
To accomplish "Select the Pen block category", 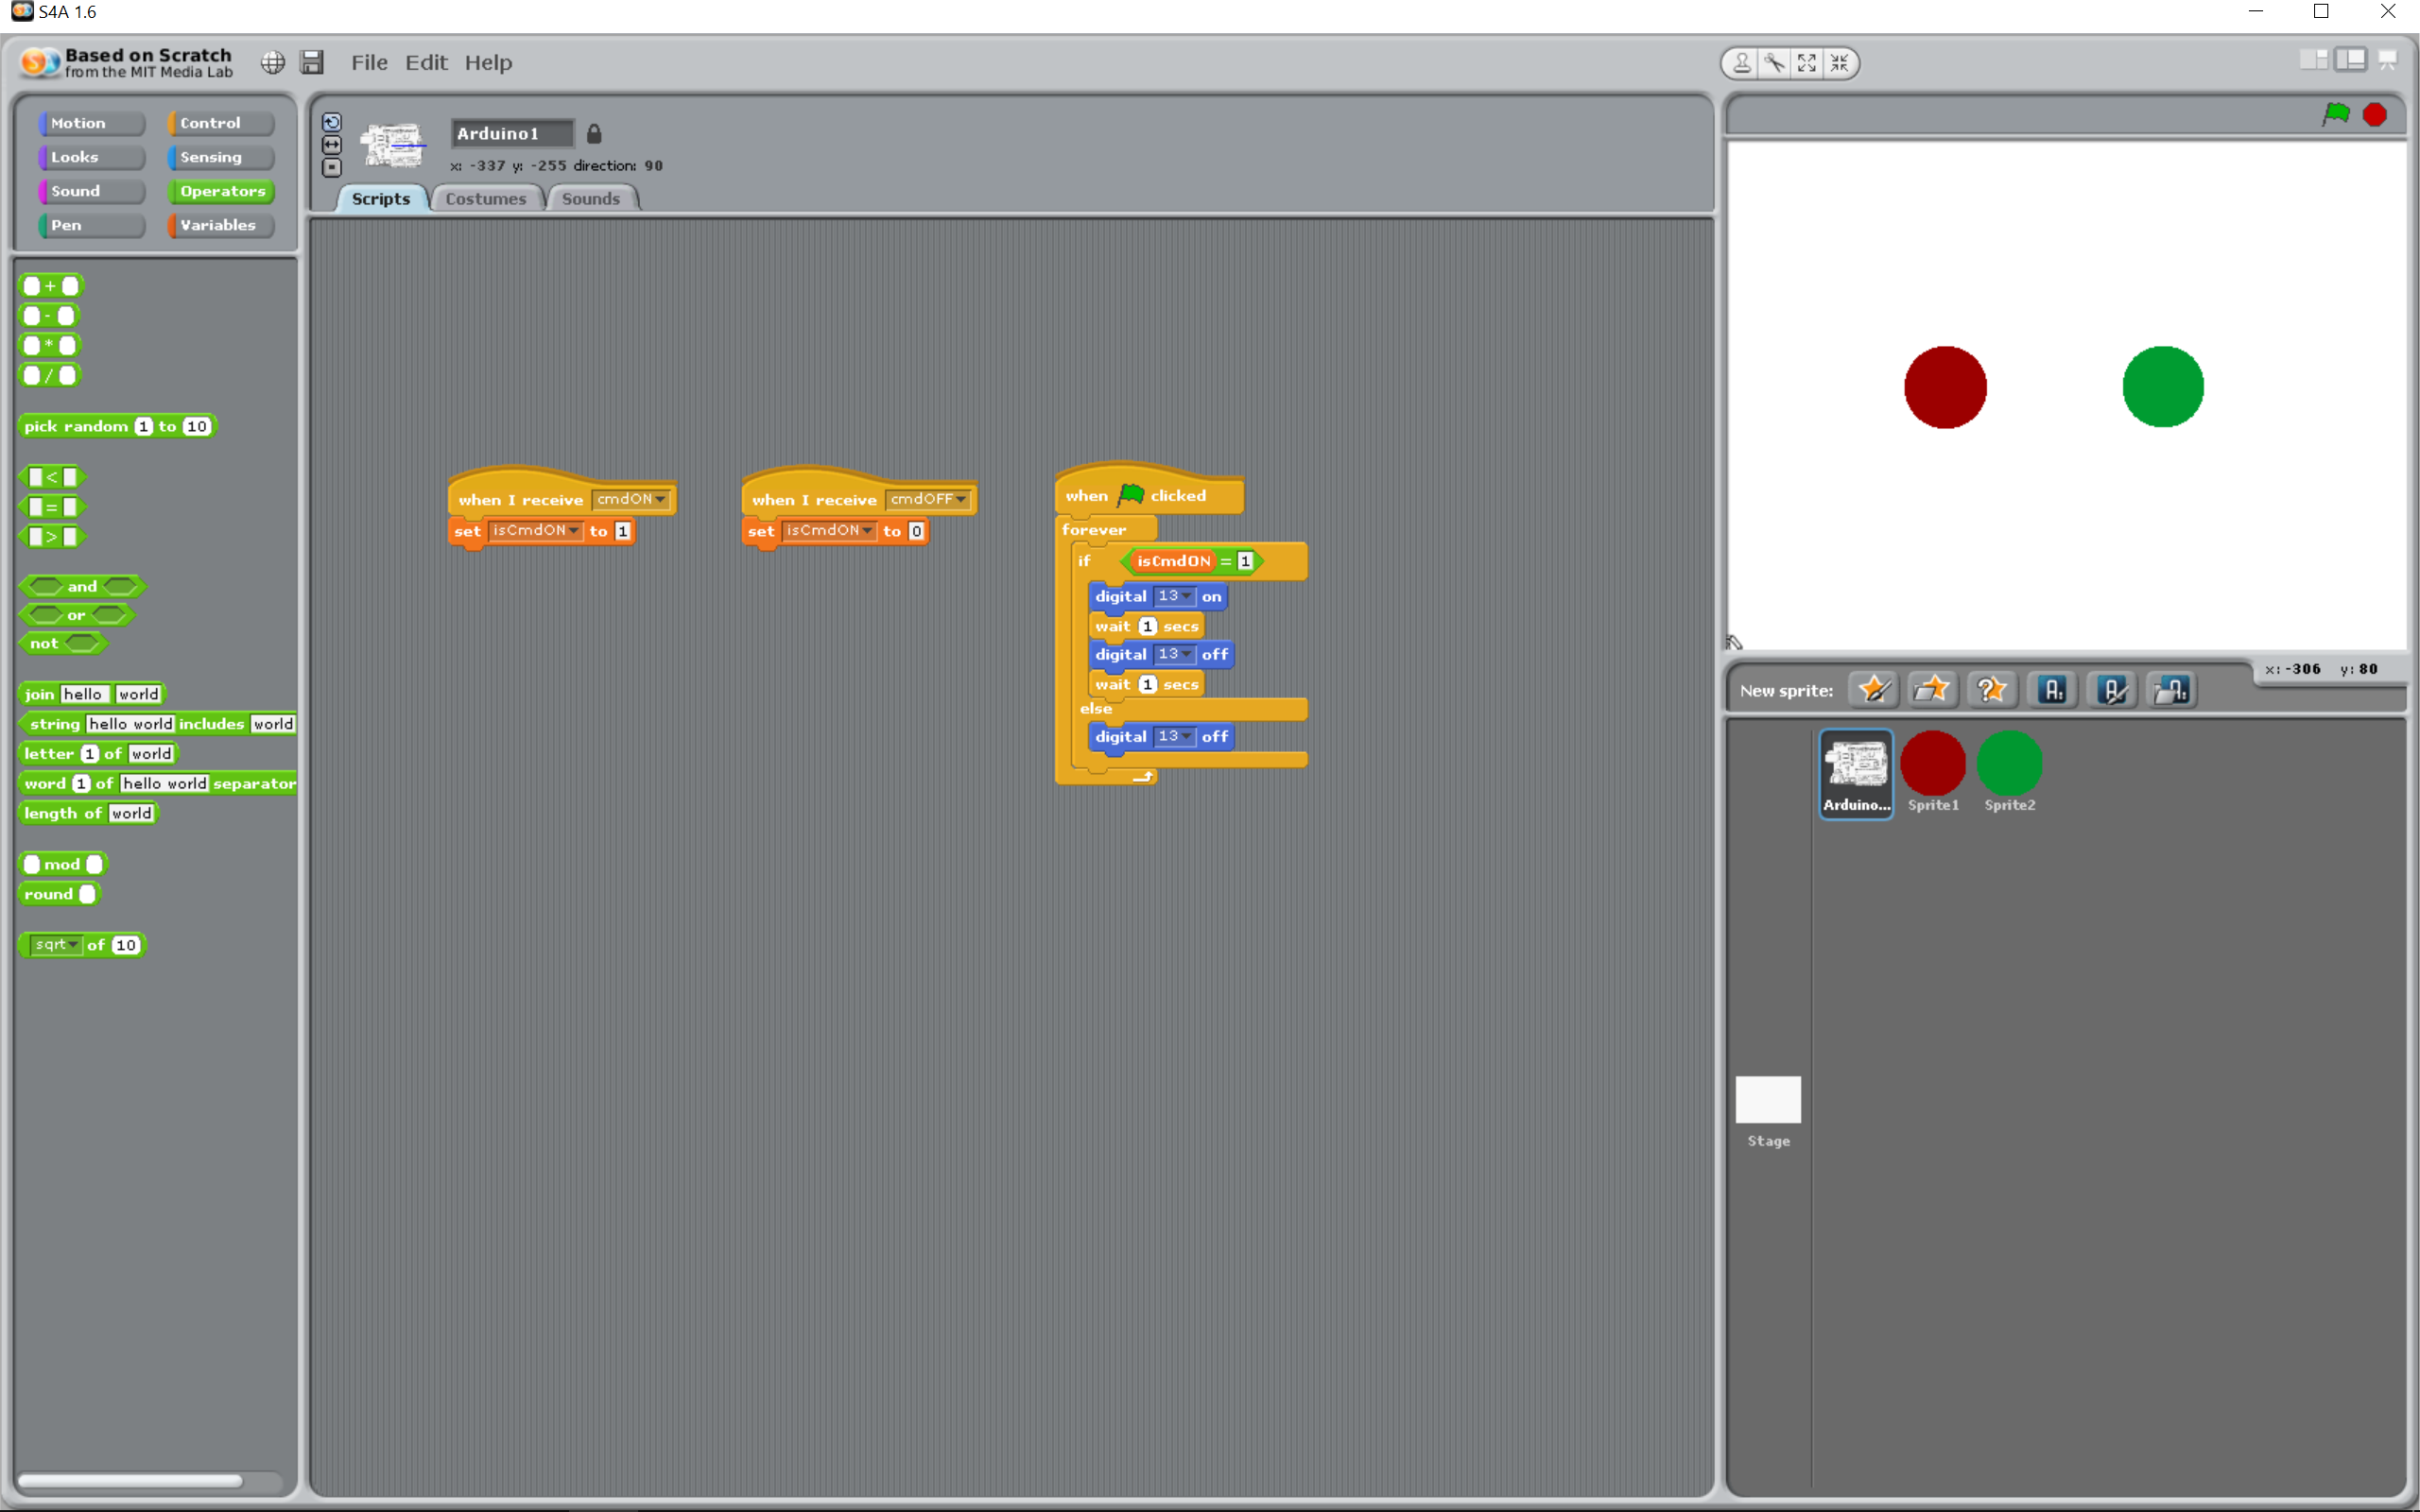I will click(x=91, y=225).
